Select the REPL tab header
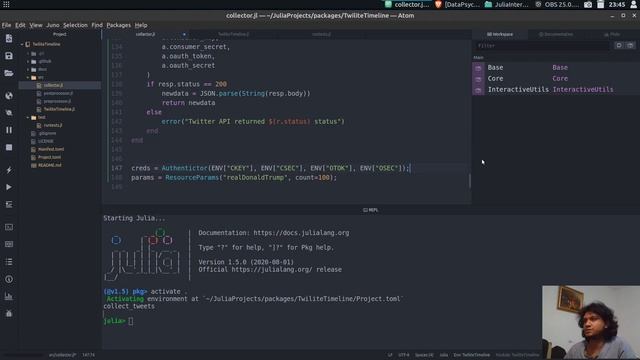The width and height of the screenshot is (640, 360). [x=370, y=210]
